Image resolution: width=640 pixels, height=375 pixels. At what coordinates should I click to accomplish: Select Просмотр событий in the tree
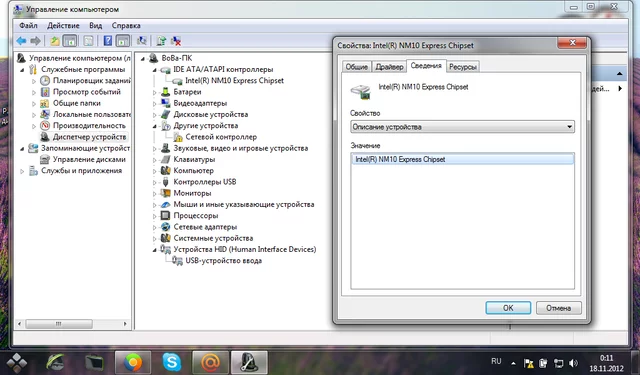click(x=87, y=92)
